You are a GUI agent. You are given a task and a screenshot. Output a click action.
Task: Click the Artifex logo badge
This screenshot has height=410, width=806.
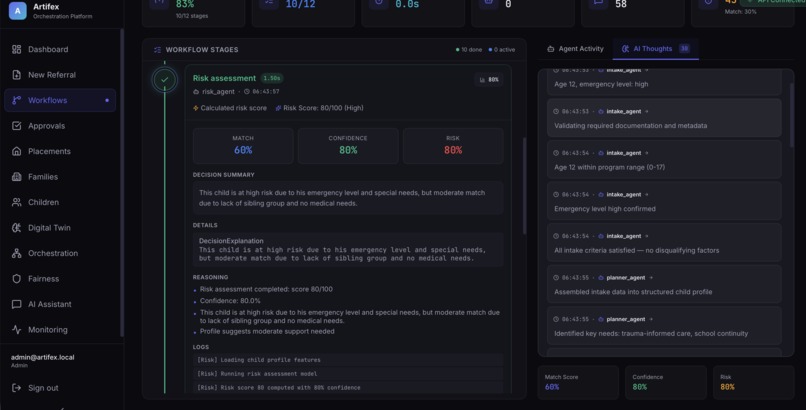pos(17,10)
